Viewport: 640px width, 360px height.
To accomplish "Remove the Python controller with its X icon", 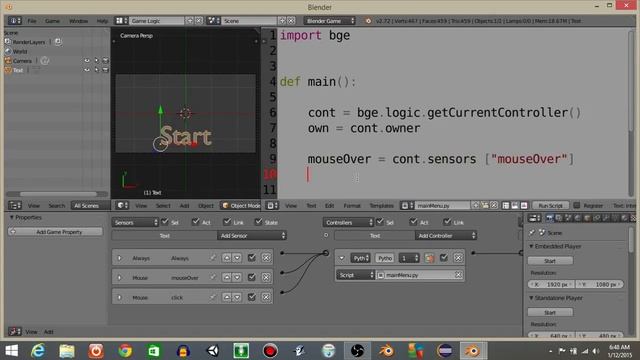I will (458, 258).
